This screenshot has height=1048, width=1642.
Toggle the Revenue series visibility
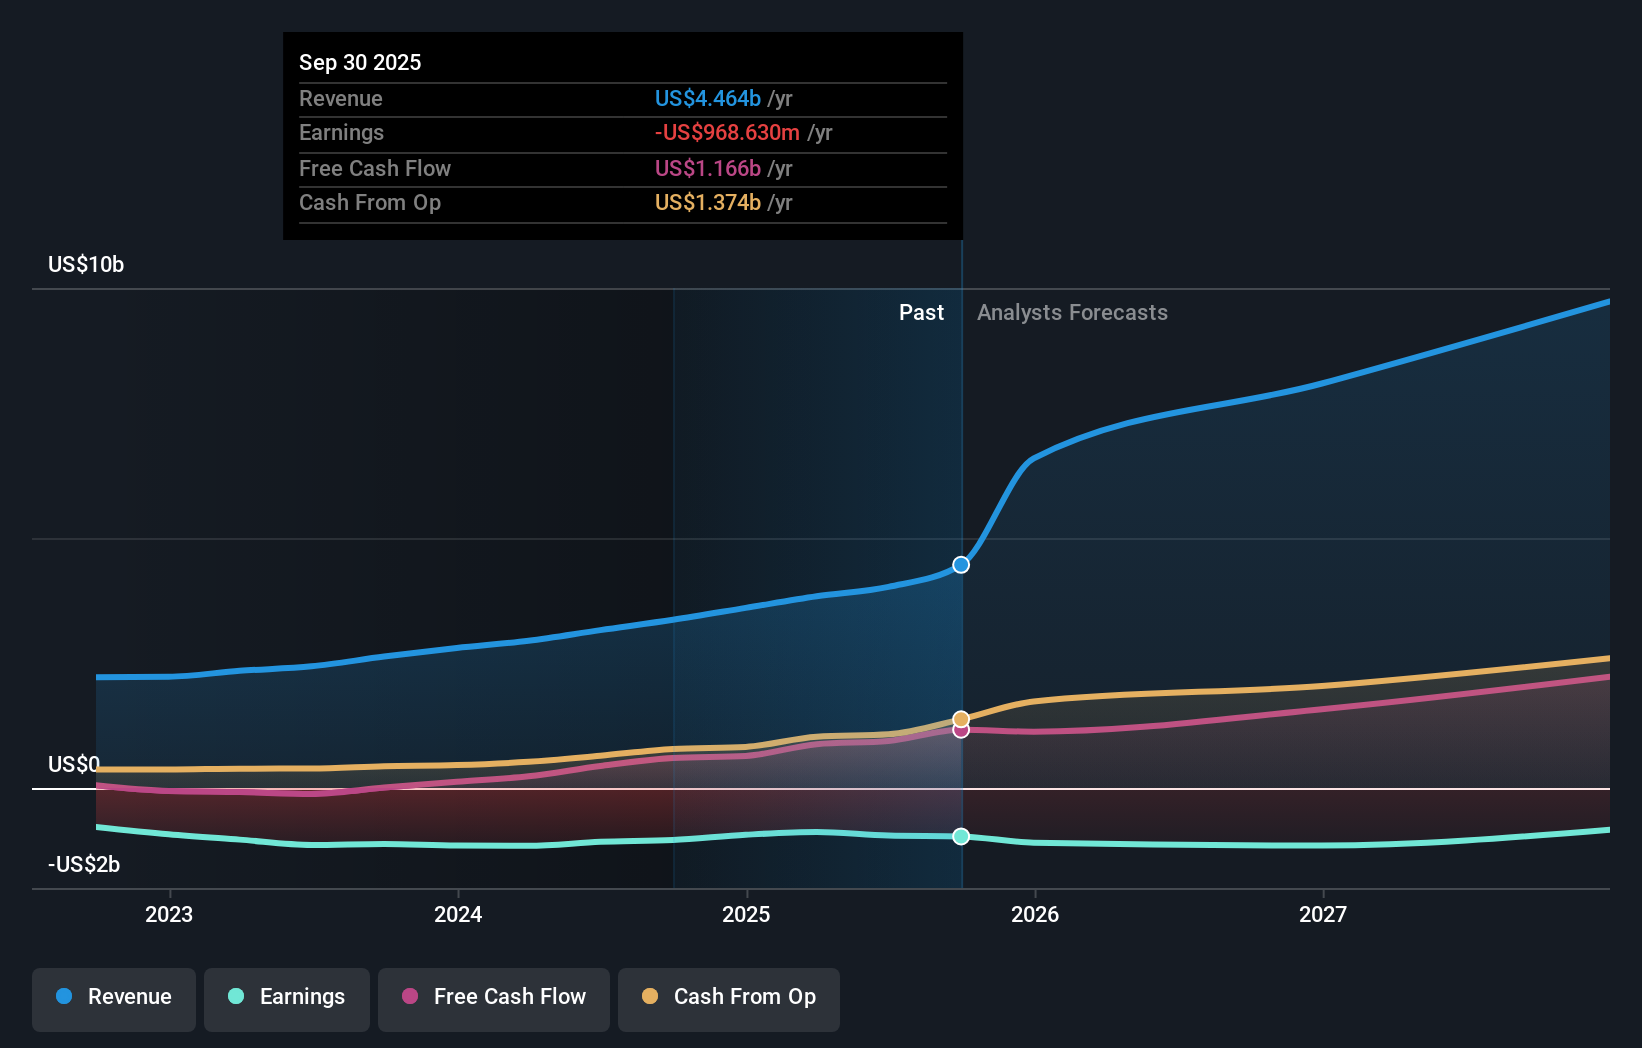pos(113,997)
